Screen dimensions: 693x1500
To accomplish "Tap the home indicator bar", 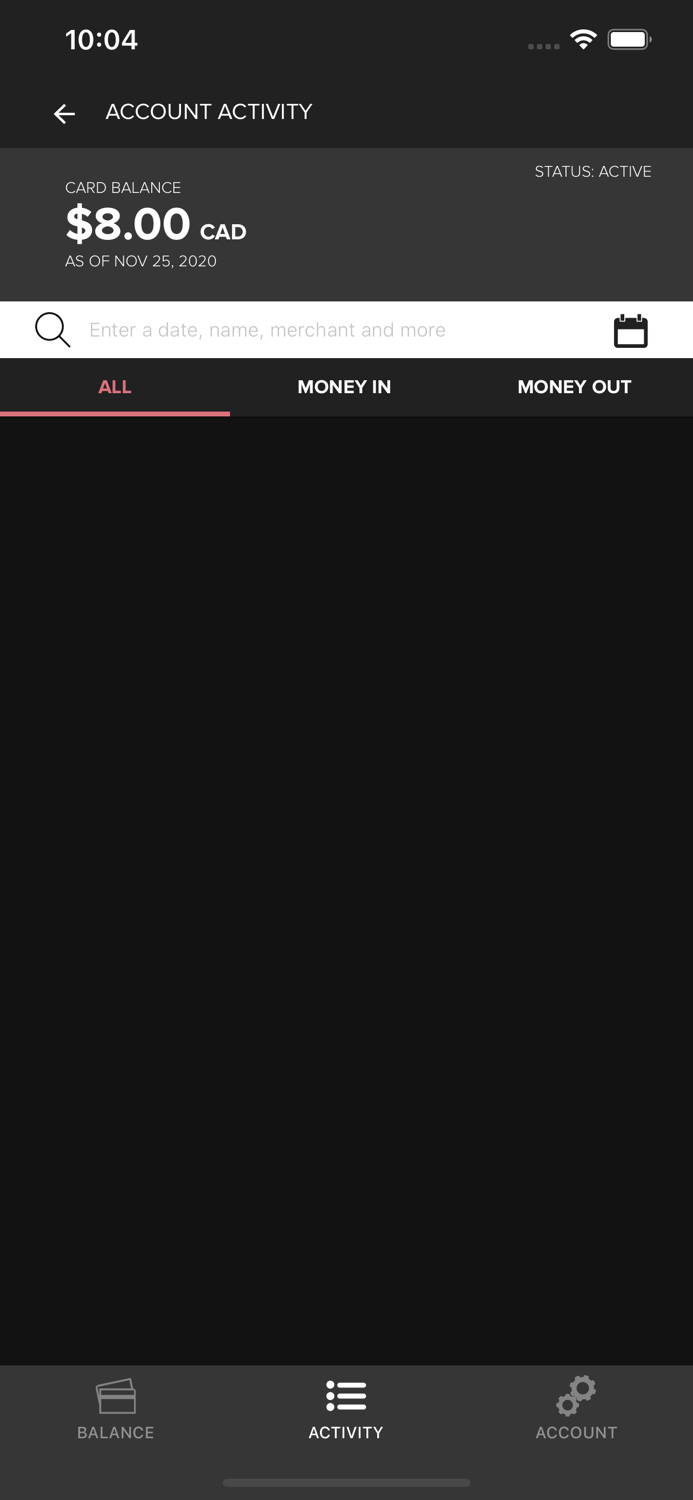I will coord(346,1483).
